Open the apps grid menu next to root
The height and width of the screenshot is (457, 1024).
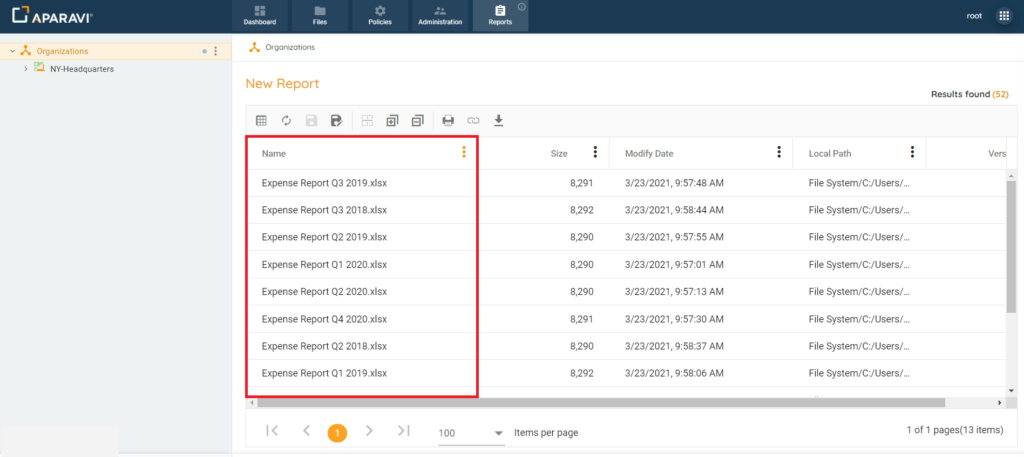(1004, 16)
